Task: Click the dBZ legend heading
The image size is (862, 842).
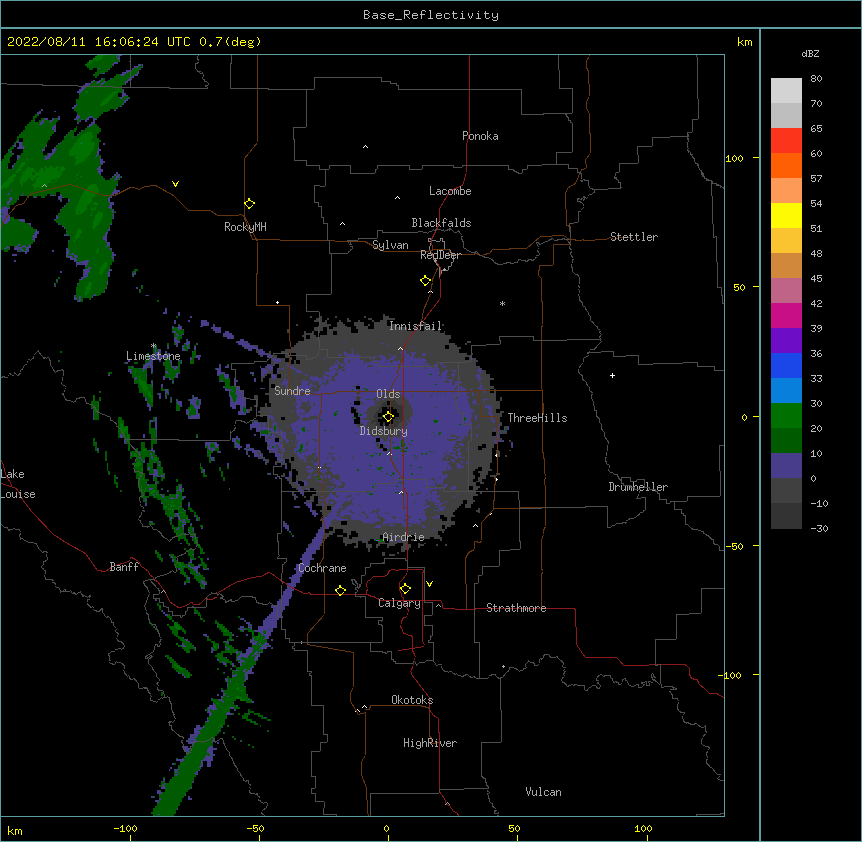Action: tap(810, 53)
